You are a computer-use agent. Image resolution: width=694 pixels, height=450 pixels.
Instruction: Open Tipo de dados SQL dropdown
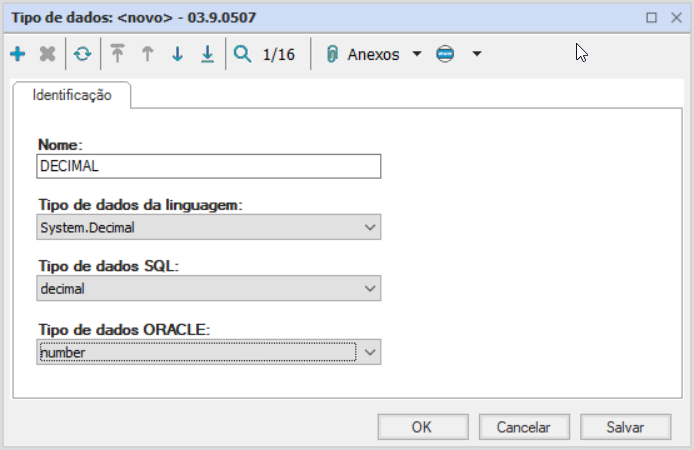pyautogui.click(x=208, y=288)
